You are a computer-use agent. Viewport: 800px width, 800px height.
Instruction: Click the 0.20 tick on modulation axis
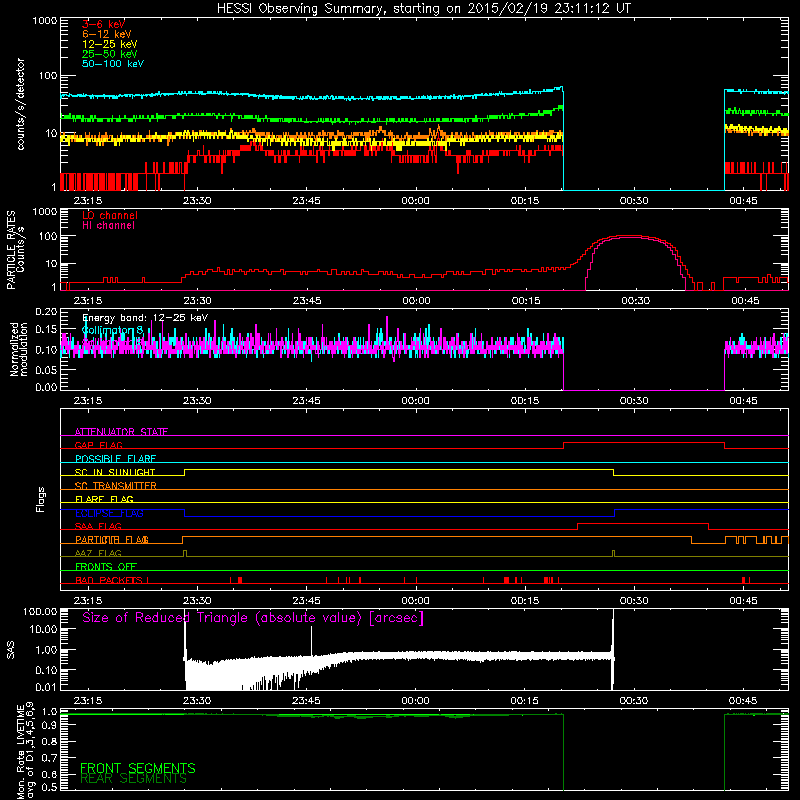point(46,311)
